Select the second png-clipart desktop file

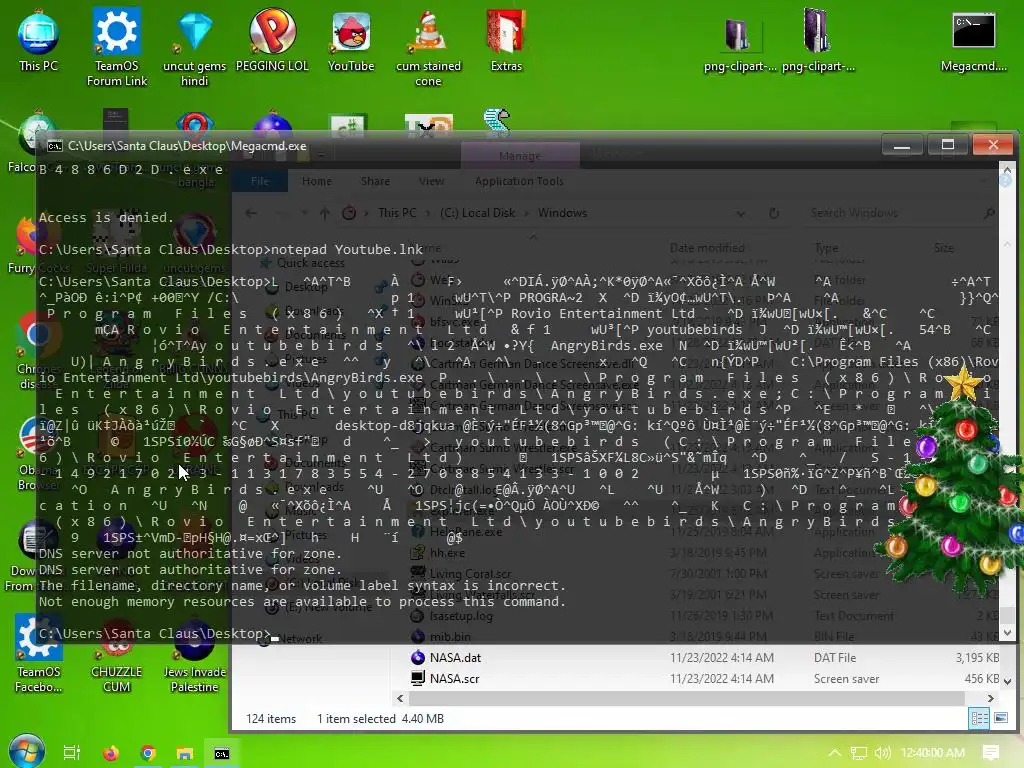point(818,40)
